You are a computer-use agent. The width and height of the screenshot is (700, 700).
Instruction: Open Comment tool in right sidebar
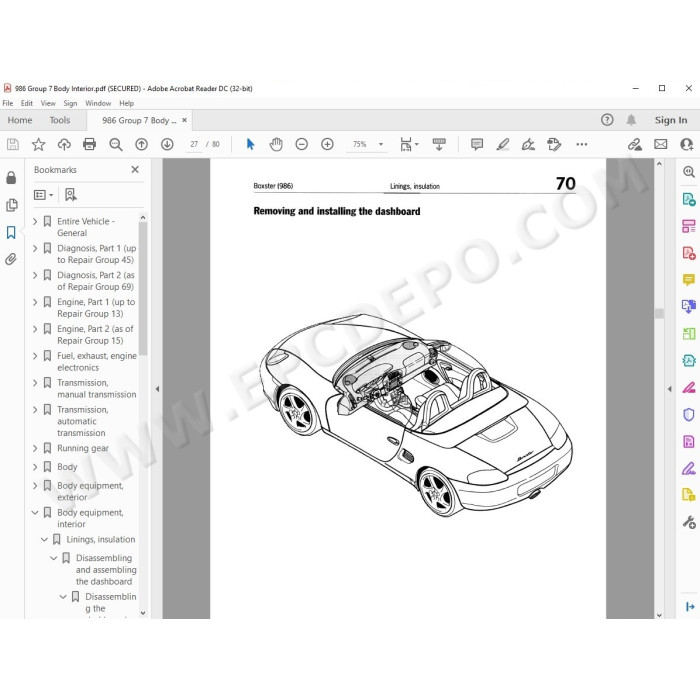[x=688, y=280]
